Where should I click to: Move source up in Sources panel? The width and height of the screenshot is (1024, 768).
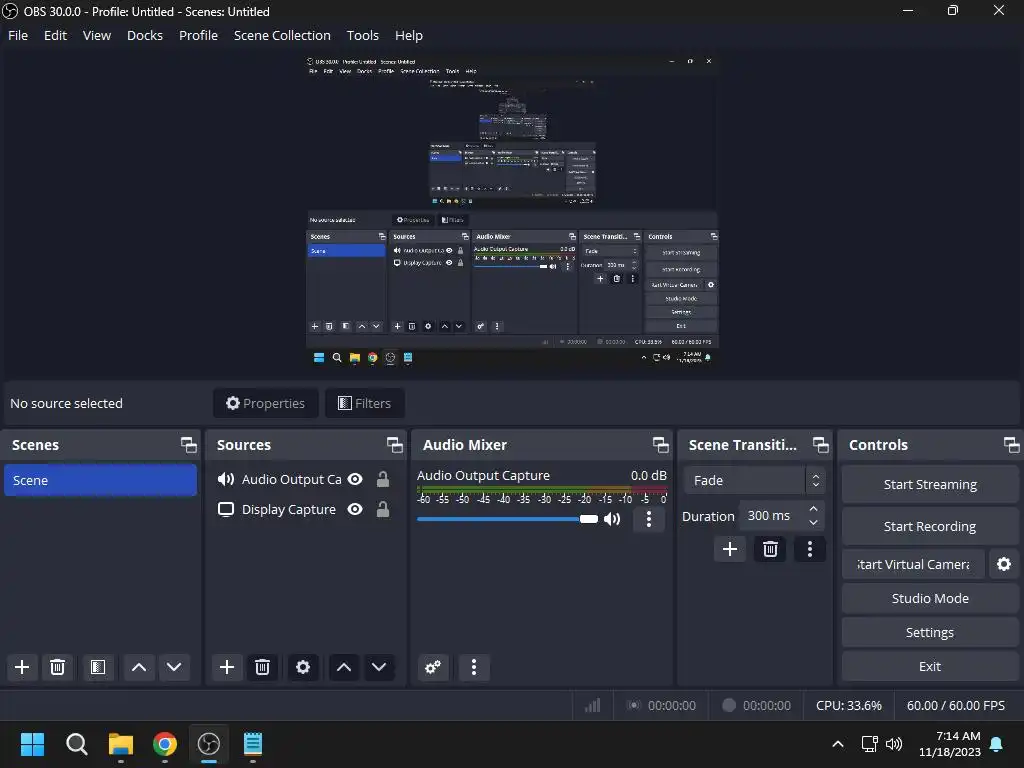click(344, 667)
